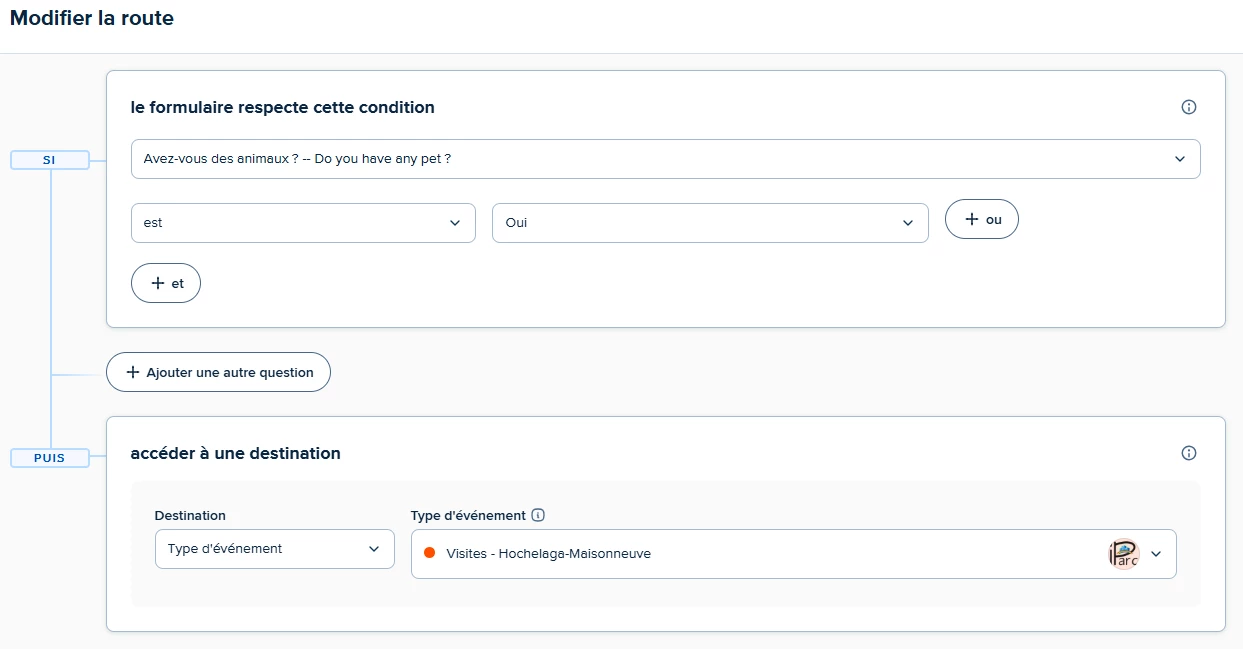This screenshot has height=649, width=1243.
Task: Click plus icon in 'ou' button
Action: point(971,219)
